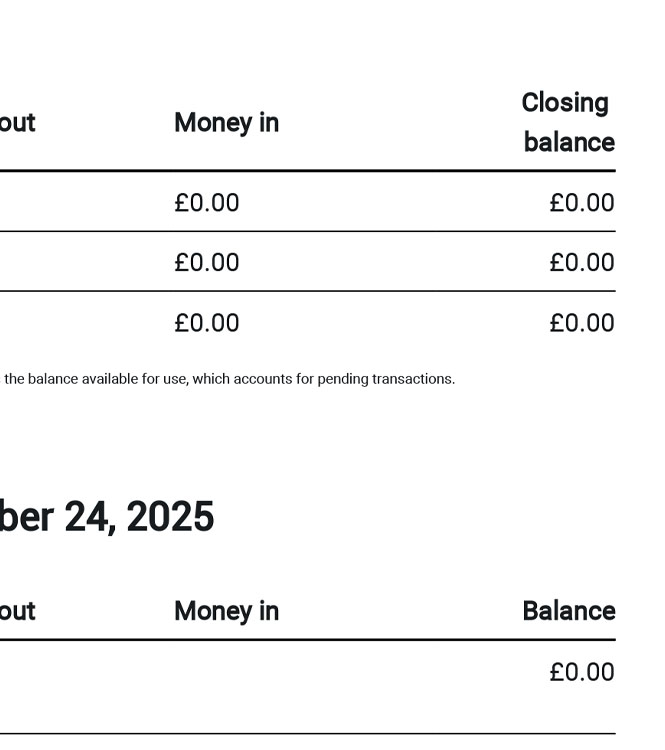The width and height of the screenshot is (665, 750).
Task: Click the footnote about pending transactions
Action: (230, 379)
